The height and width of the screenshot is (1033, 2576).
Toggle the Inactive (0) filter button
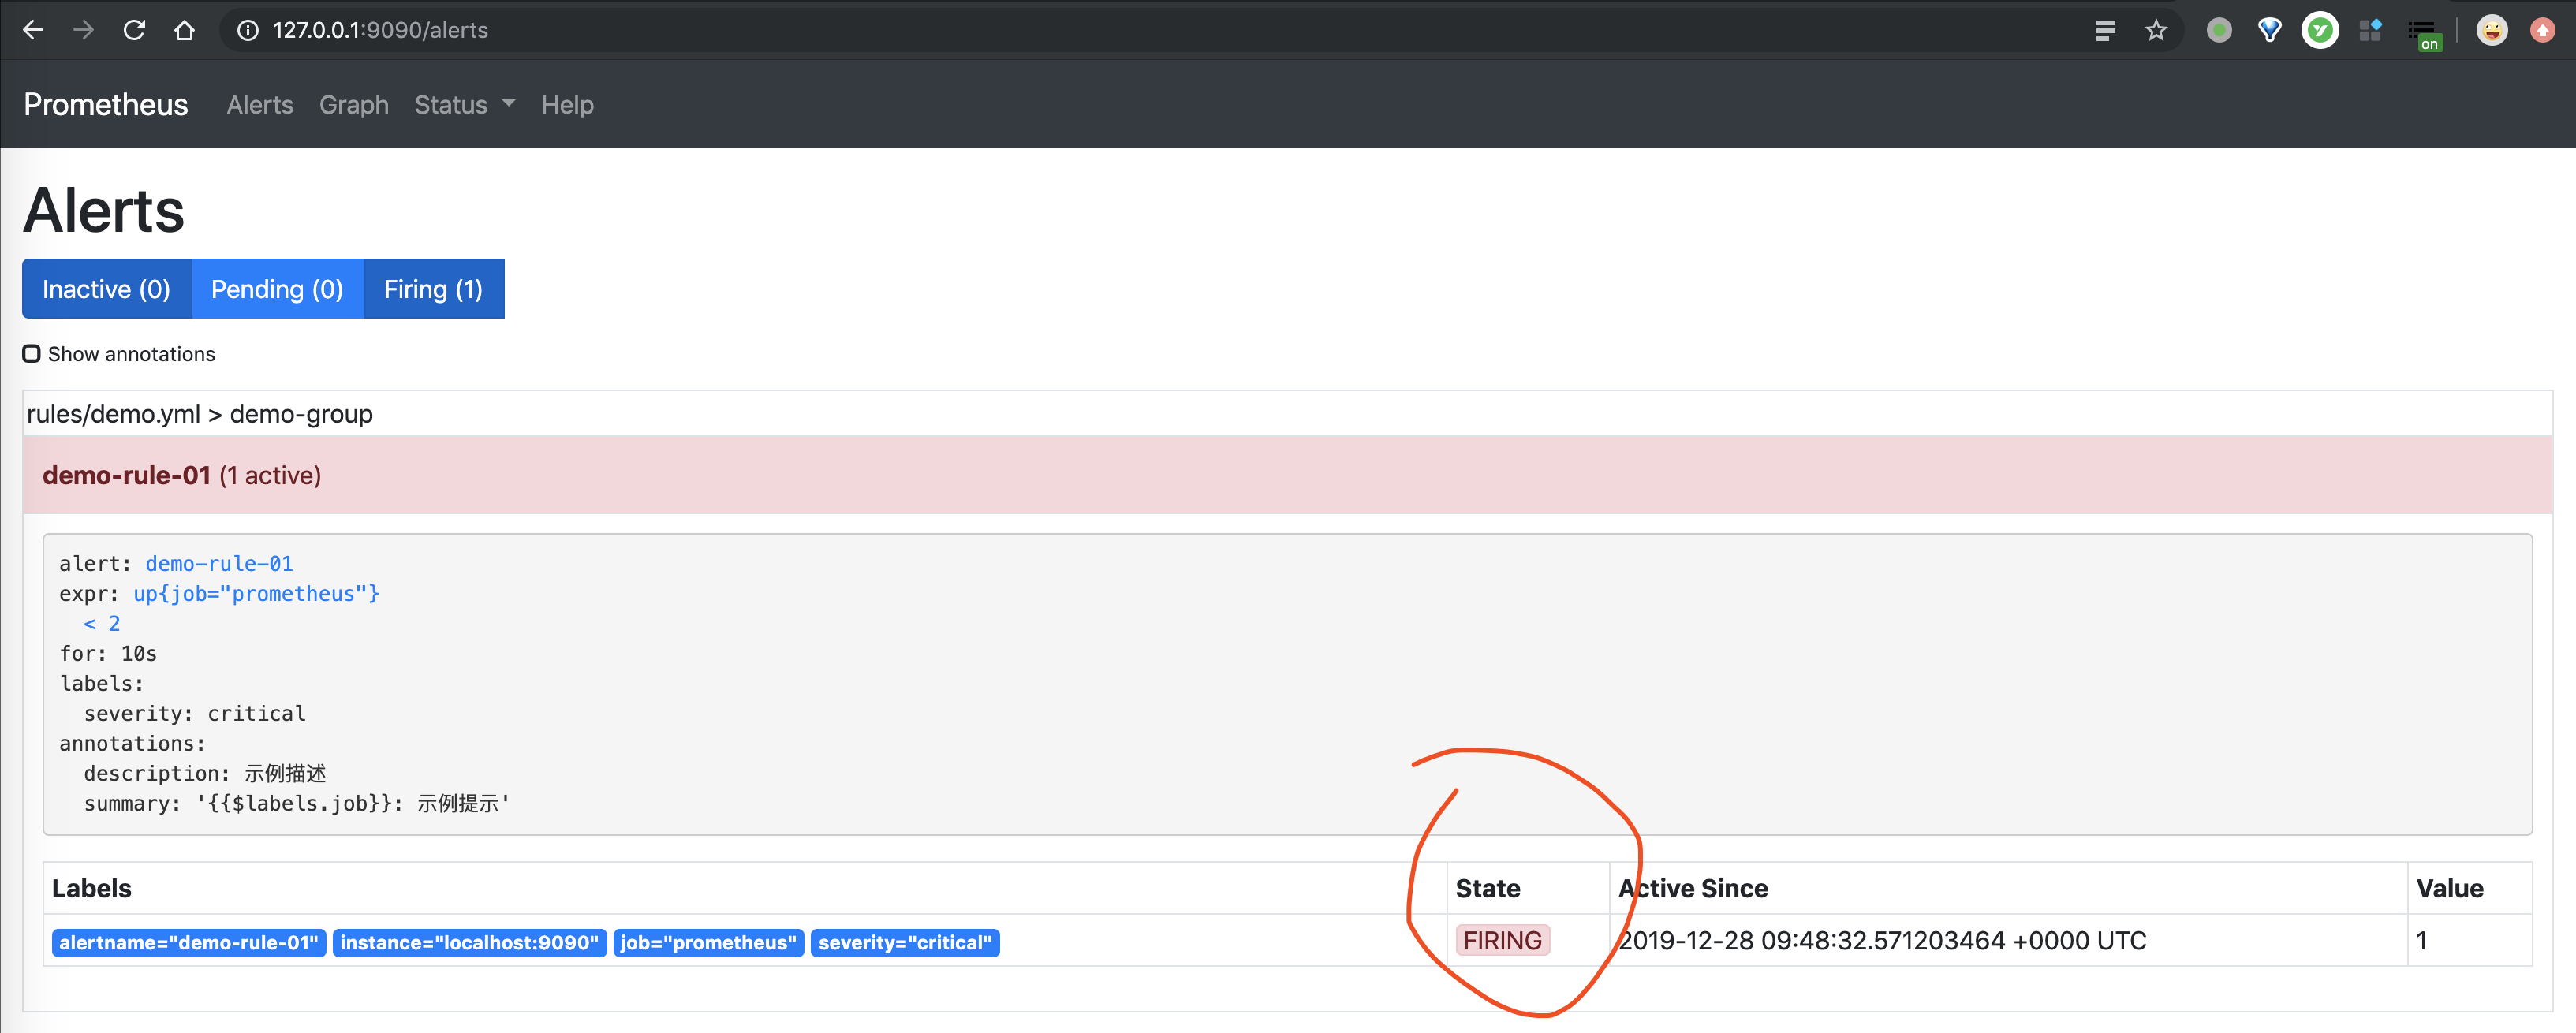106,289
